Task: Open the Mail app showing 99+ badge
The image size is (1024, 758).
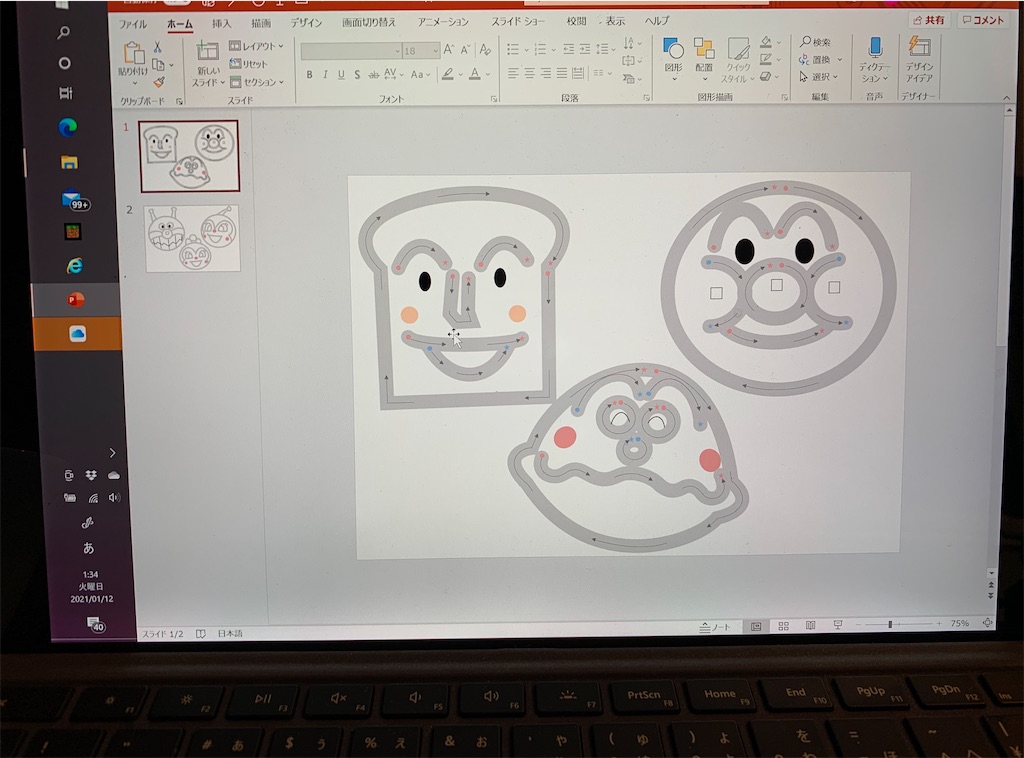Action: point(74,199)
